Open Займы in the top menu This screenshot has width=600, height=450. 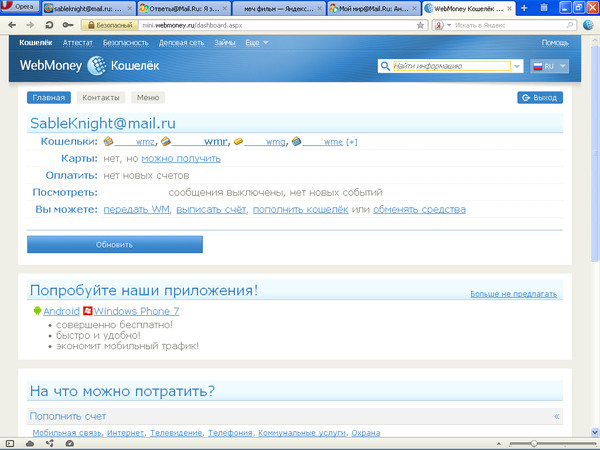[225, 43]
